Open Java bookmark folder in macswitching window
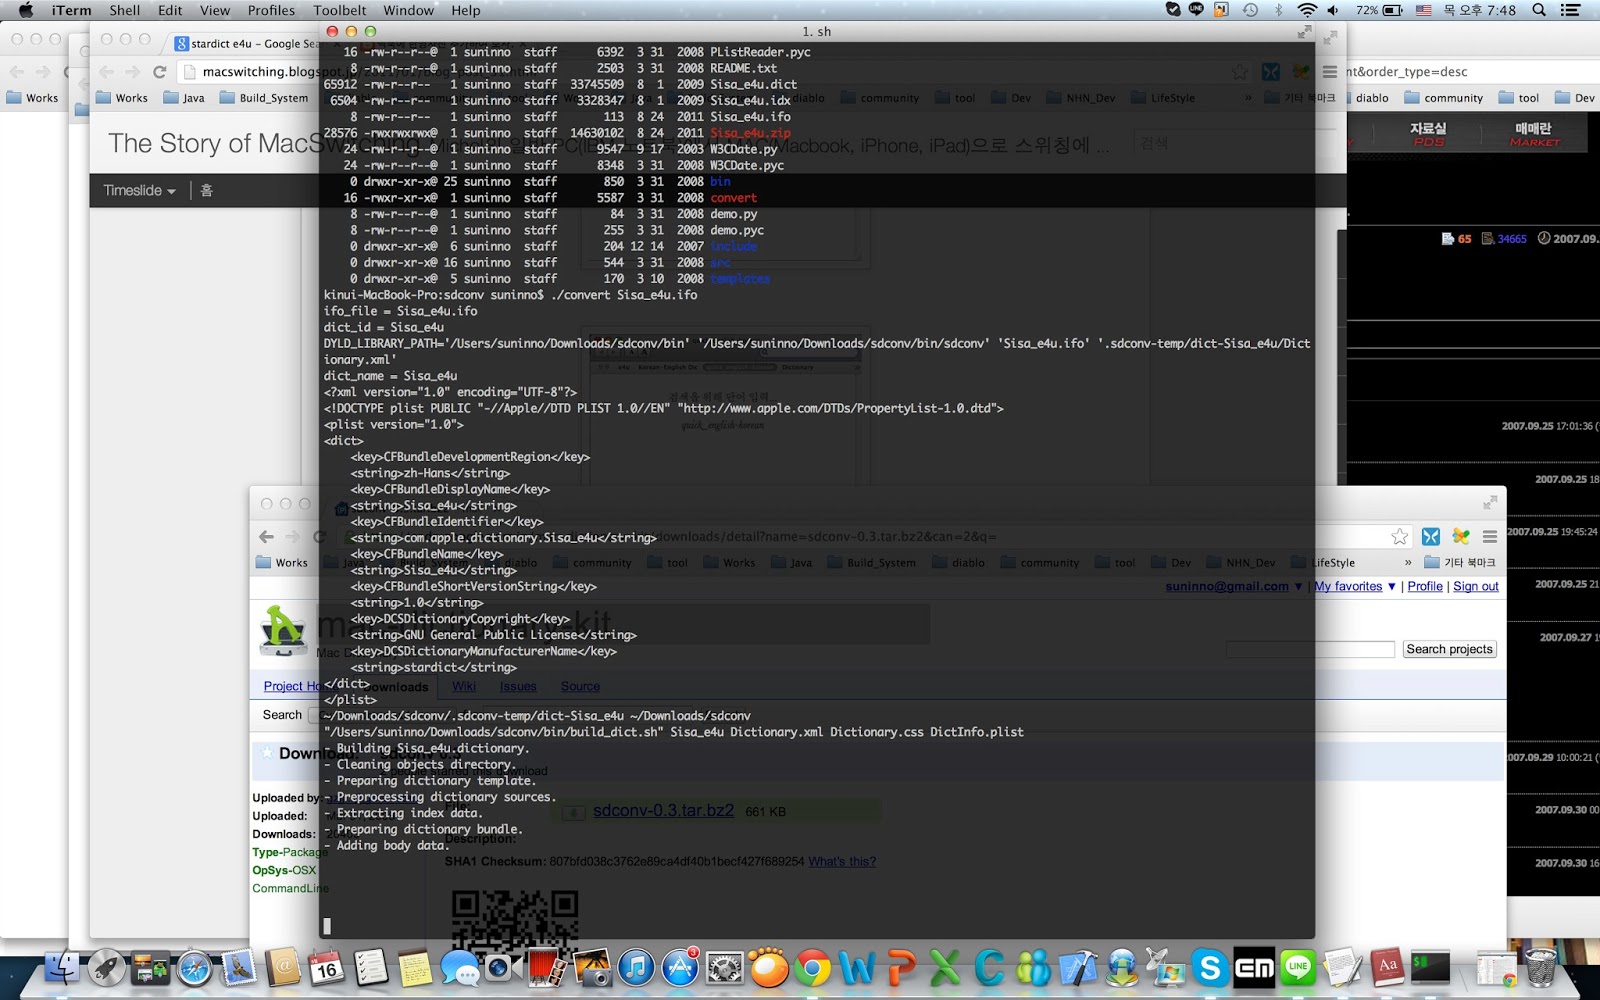 184,98
